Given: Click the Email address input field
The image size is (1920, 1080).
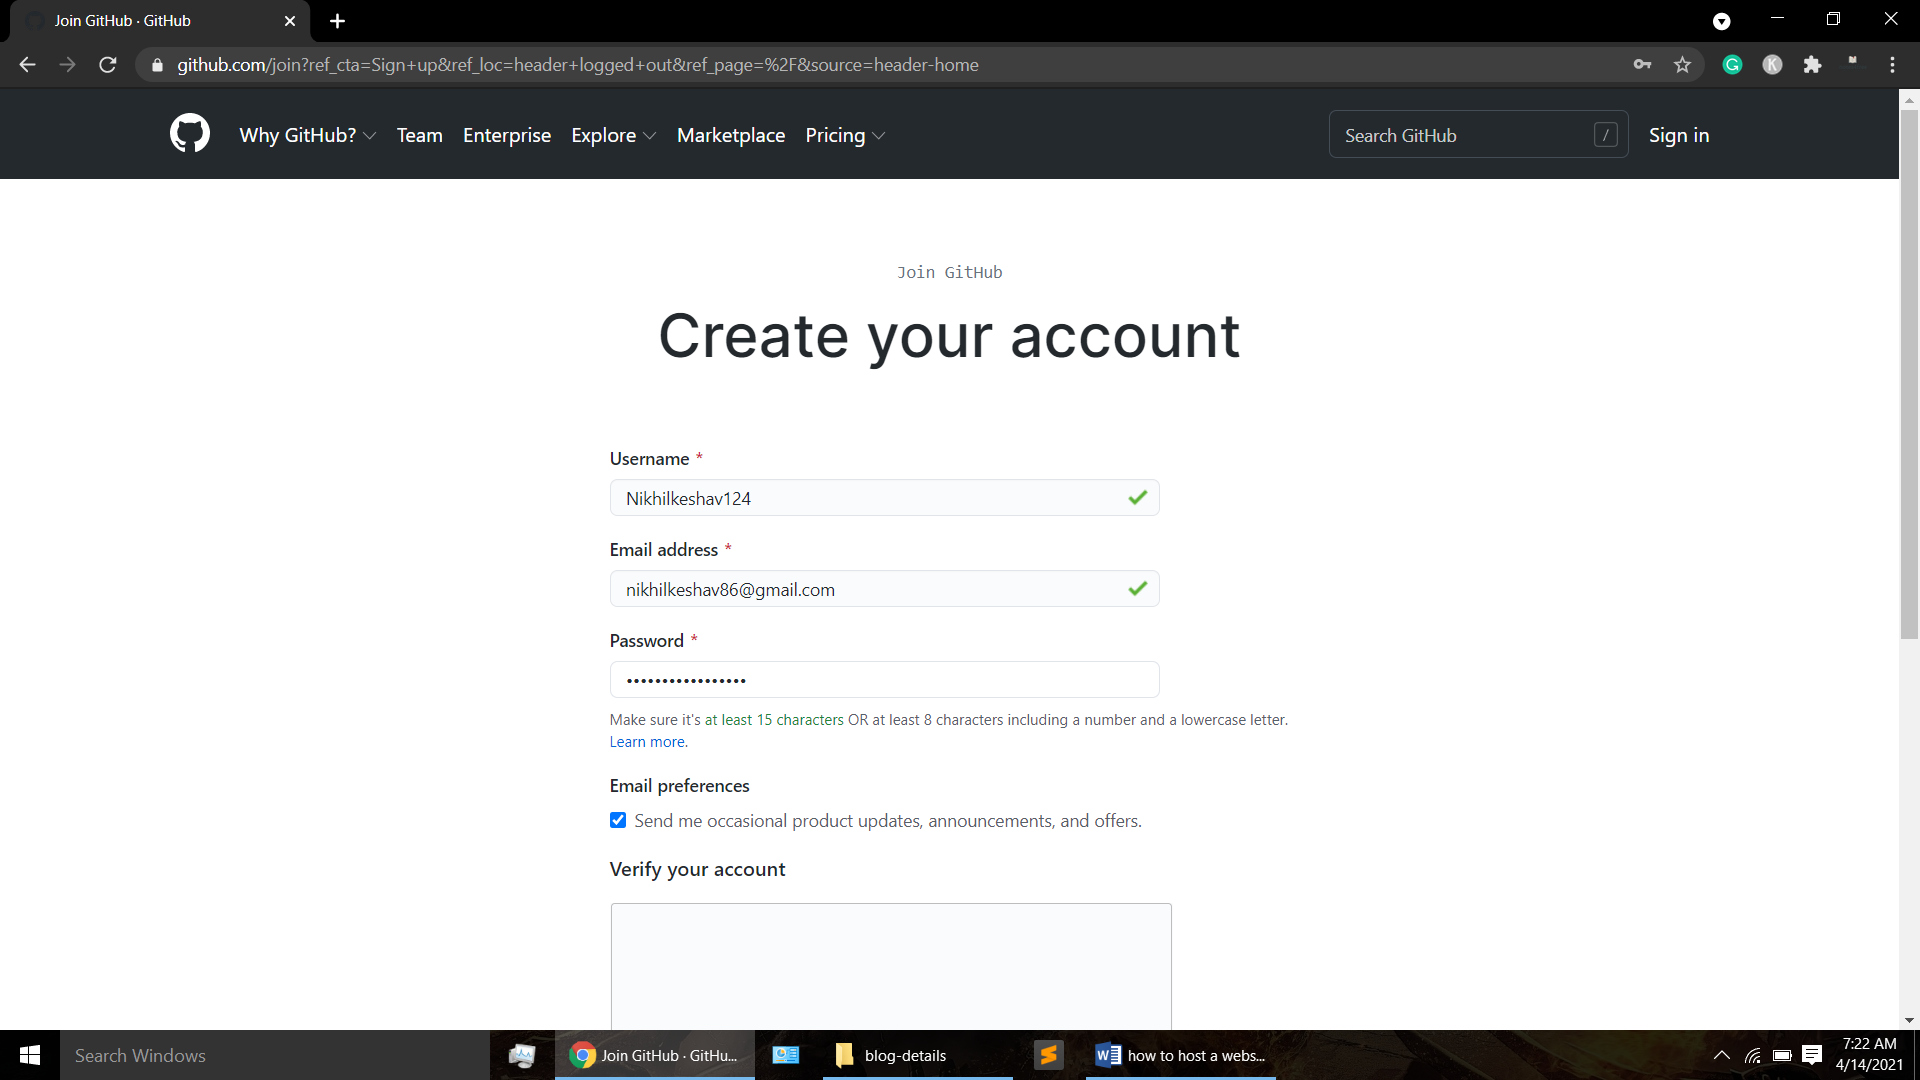Looking at the screenshot, I should pyautogui.click(x=884, y=589).
